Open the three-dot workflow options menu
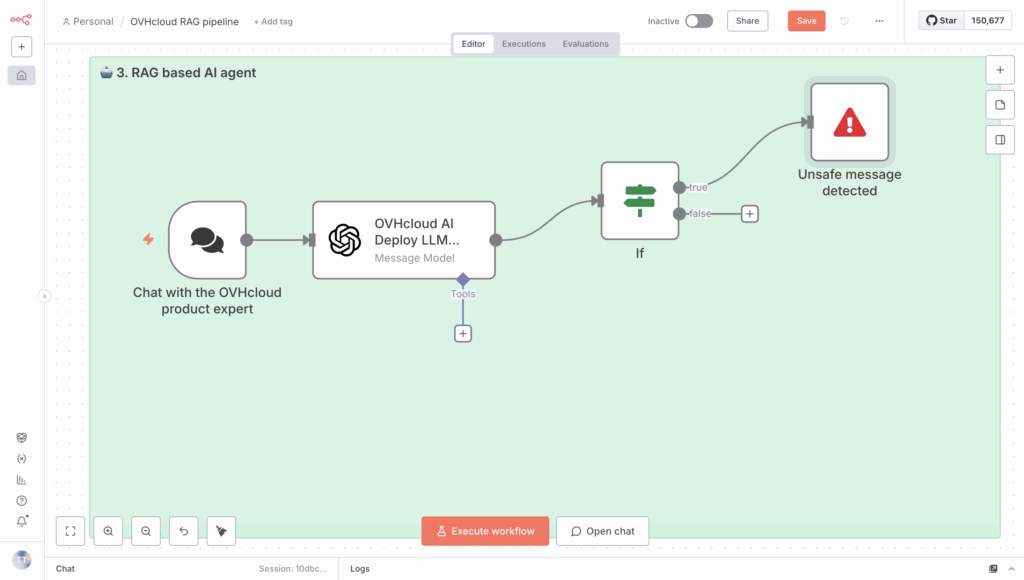 879,21
